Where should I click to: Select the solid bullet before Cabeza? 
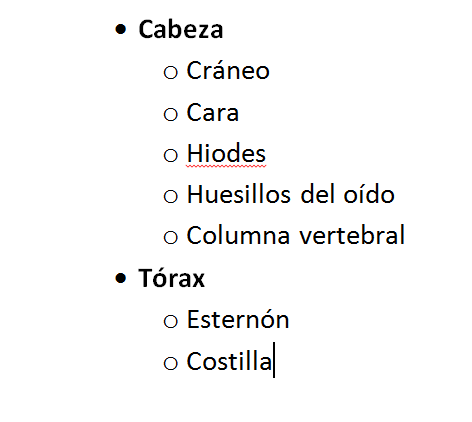(121, 29)
